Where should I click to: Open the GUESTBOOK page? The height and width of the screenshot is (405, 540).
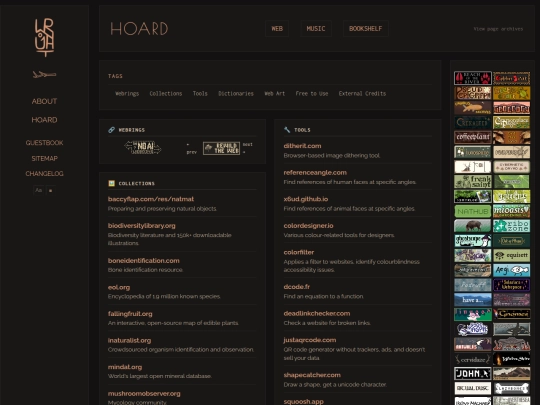(x=44, y=143)
